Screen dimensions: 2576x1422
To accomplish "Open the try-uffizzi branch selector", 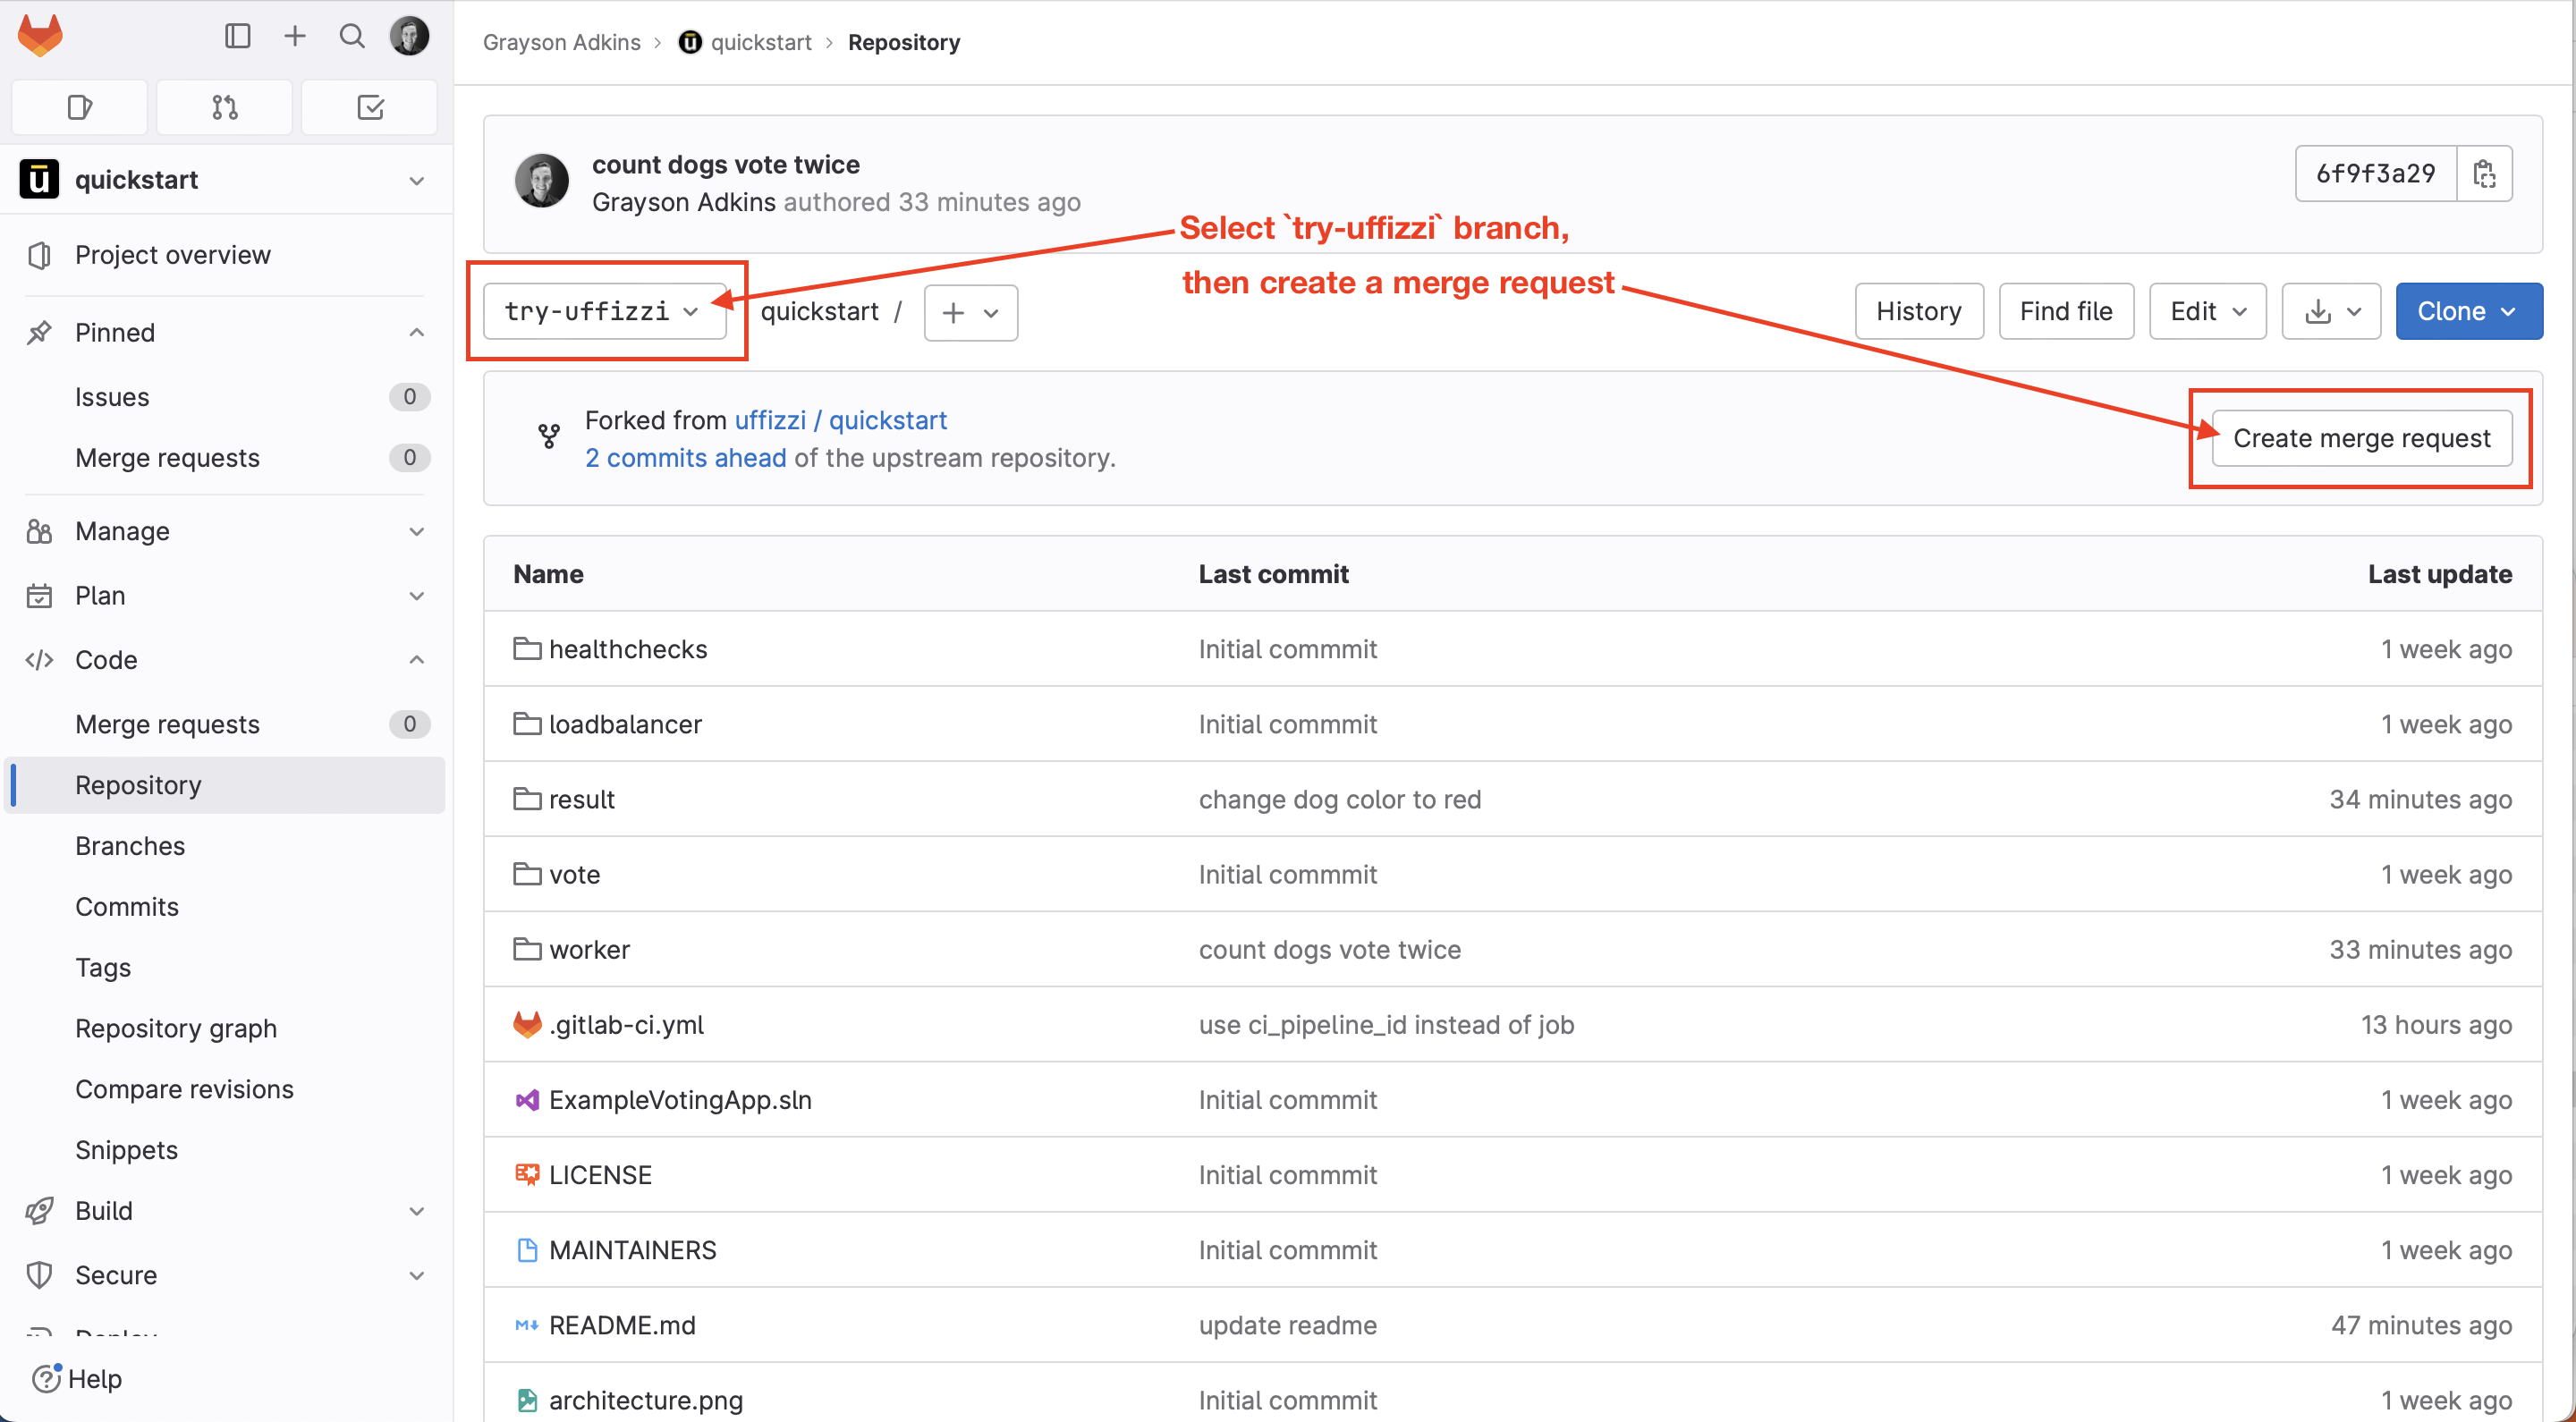I will tap(603, 312).
